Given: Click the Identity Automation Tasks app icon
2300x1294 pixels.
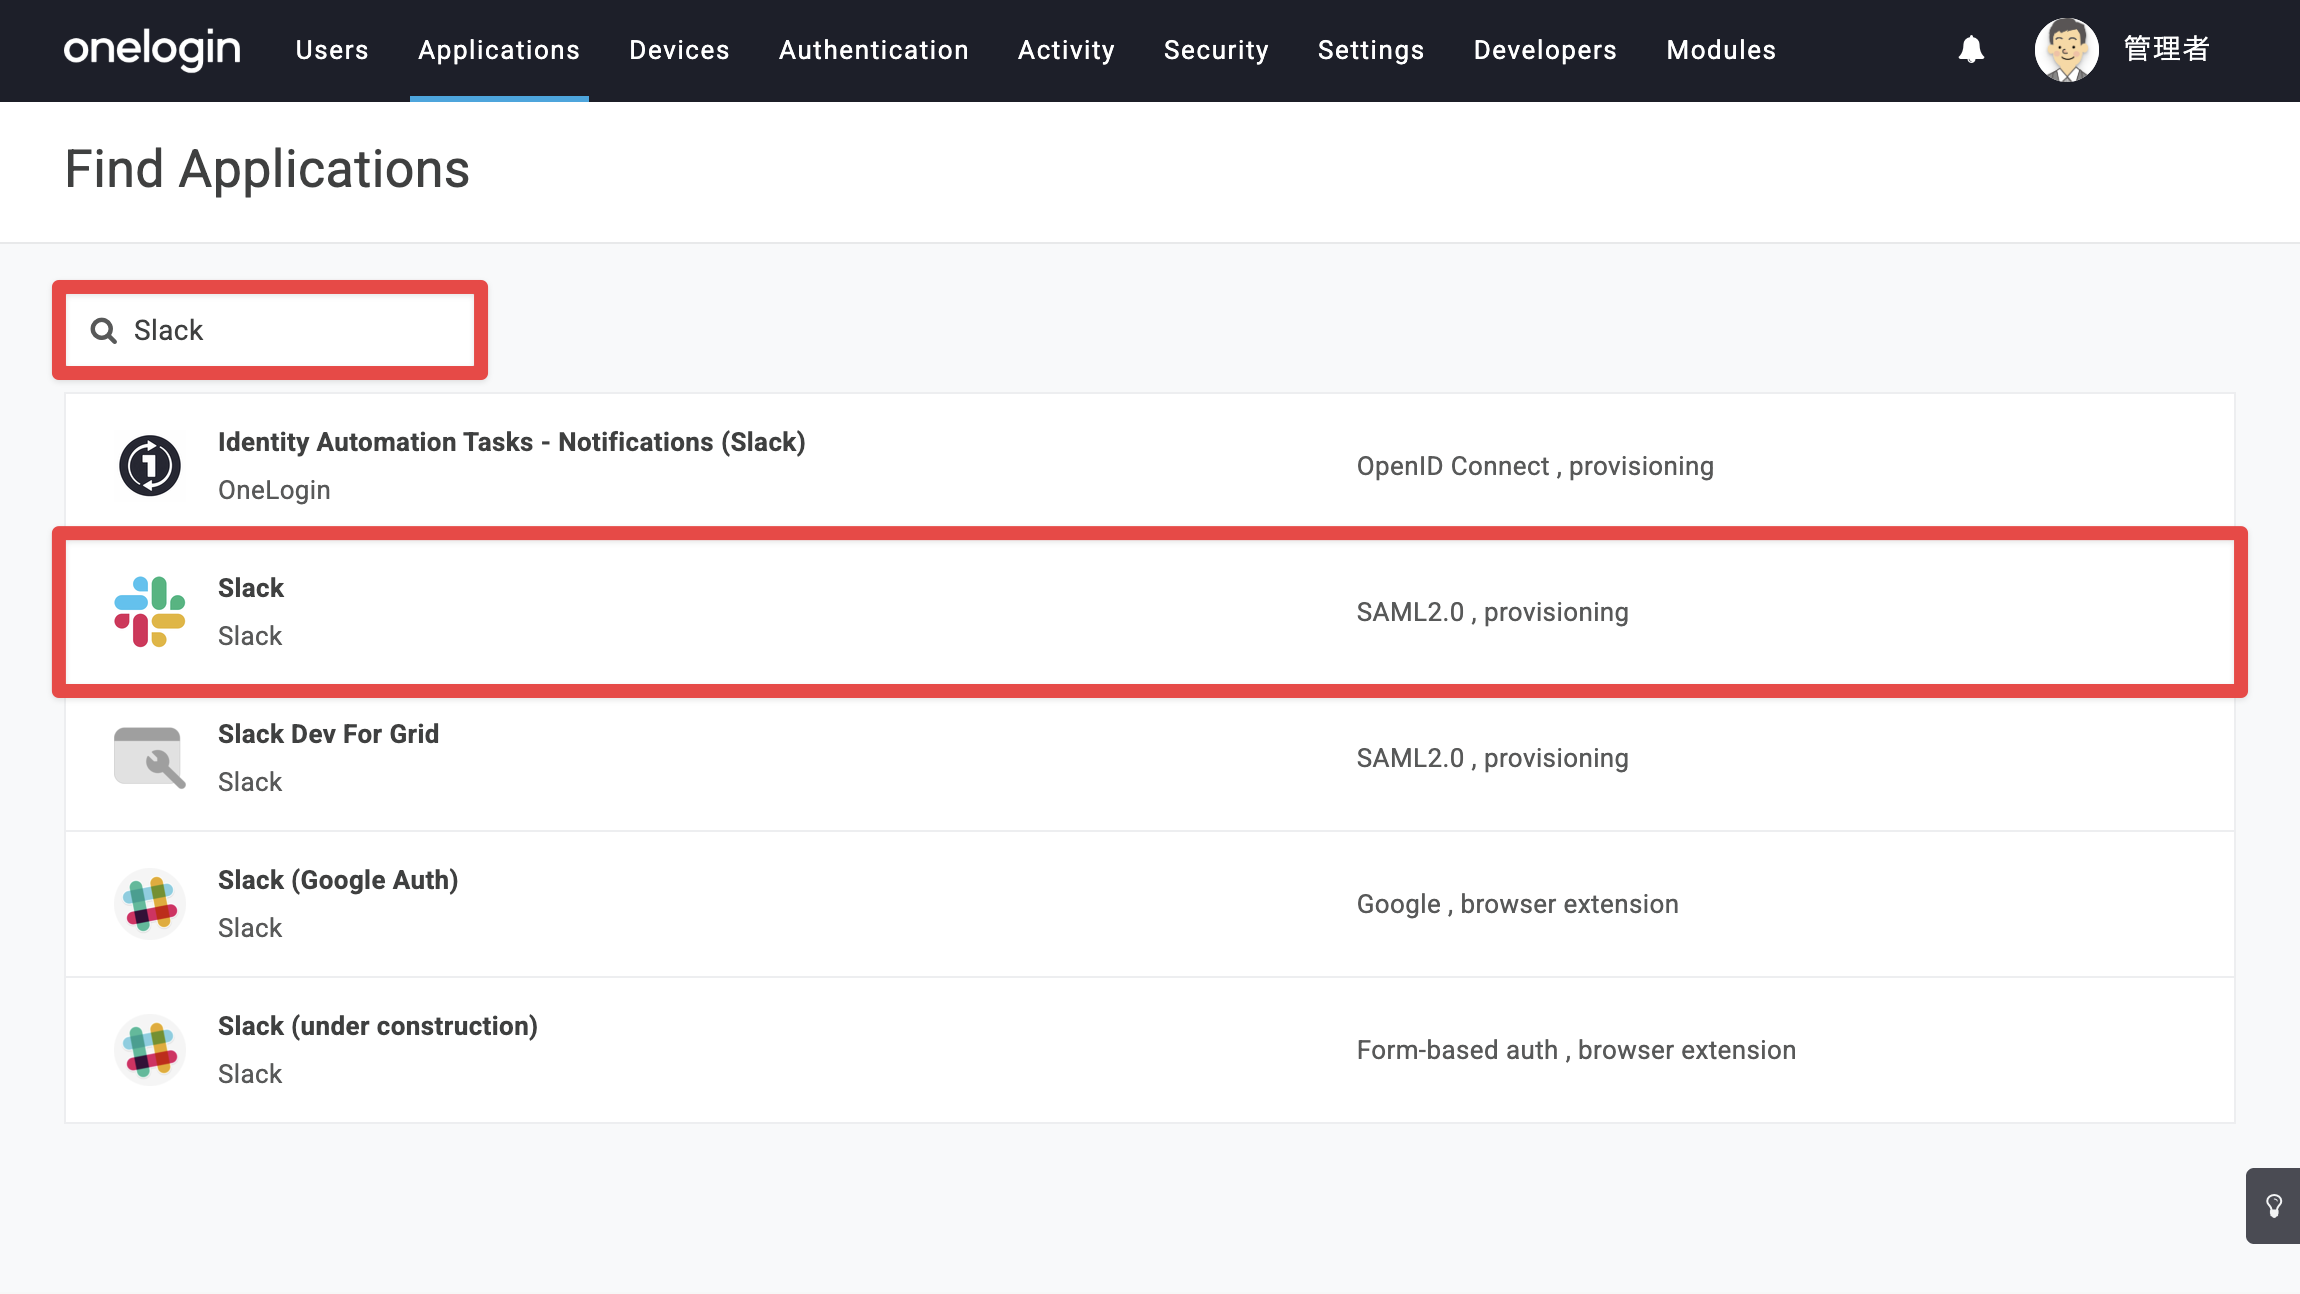Looking at the screenshot, I should 150,466.
